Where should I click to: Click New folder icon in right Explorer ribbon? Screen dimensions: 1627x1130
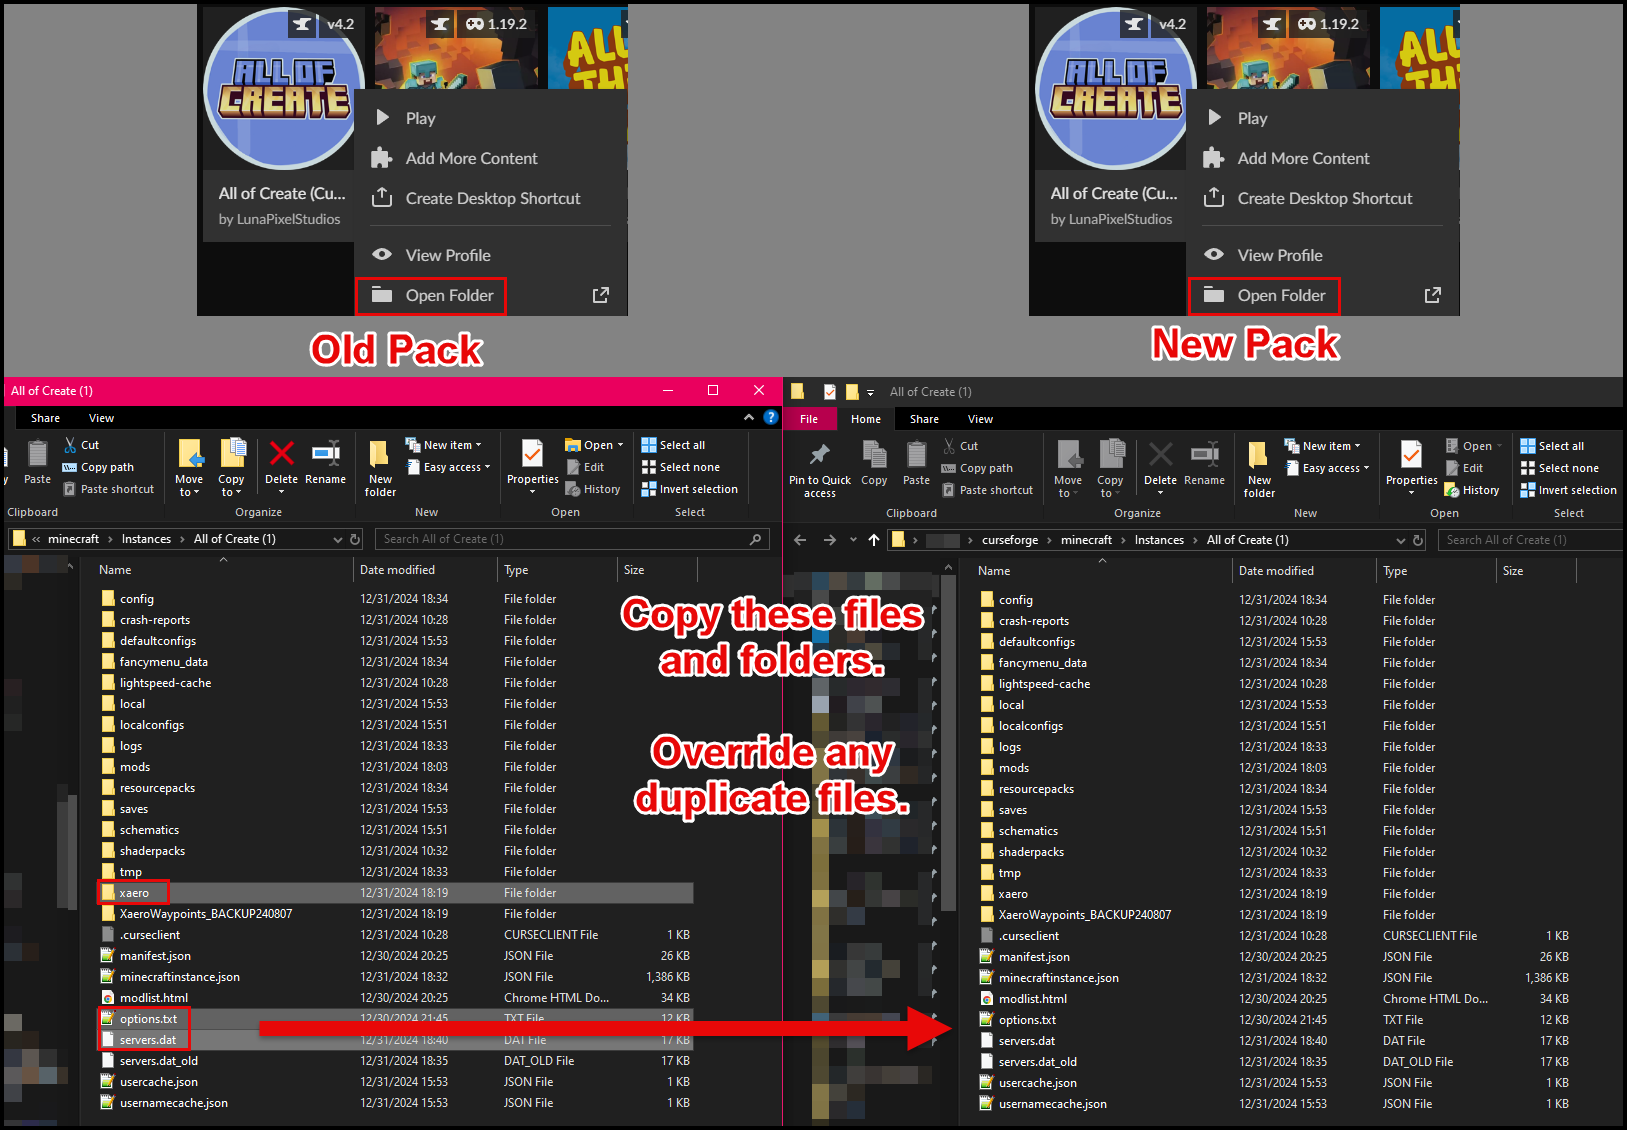pos(1259,457)
